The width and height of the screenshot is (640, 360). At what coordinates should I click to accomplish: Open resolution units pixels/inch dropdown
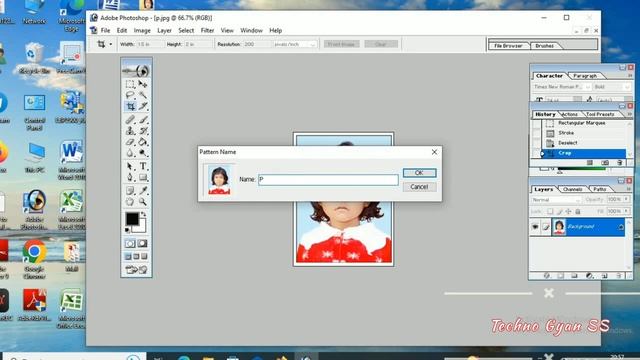point(313,44)
